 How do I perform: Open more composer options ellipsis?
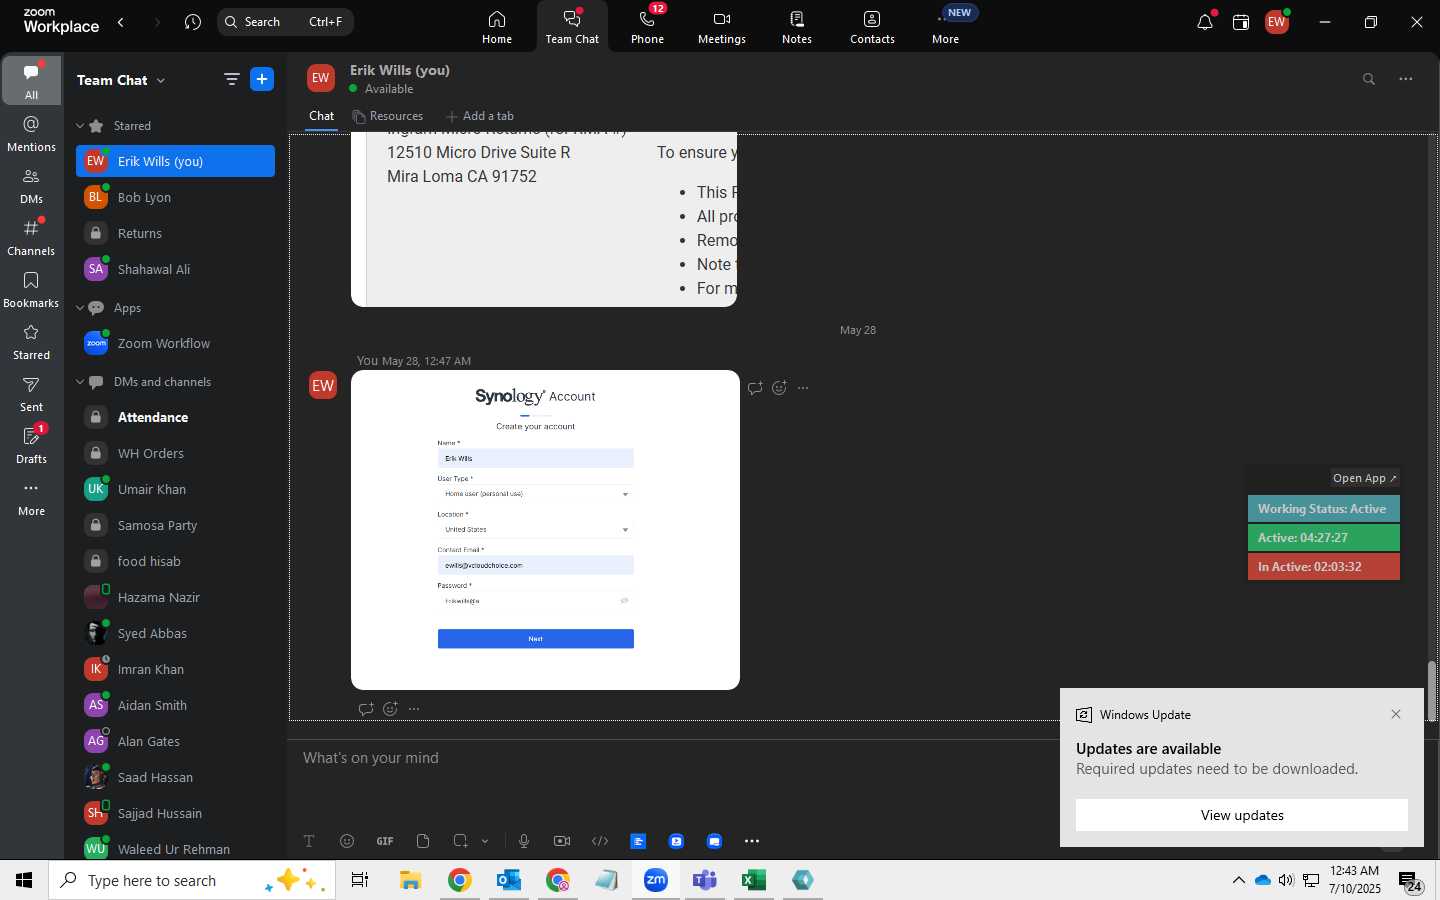coord(752,841)
